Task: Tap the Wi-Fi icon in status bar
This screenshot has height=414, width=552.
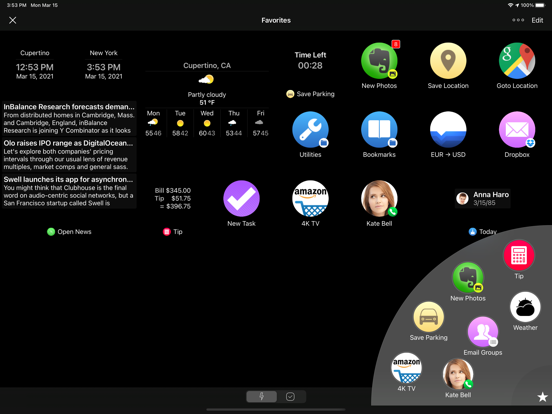Action: tap(510, 5)
